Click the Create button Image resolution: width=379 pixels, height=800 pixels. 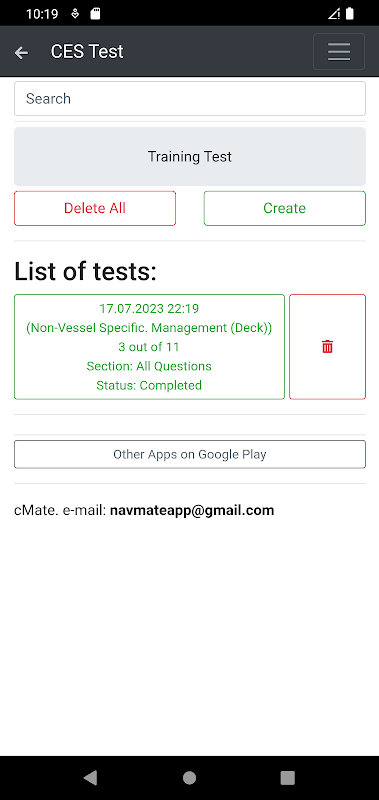[x=285, y=208]
